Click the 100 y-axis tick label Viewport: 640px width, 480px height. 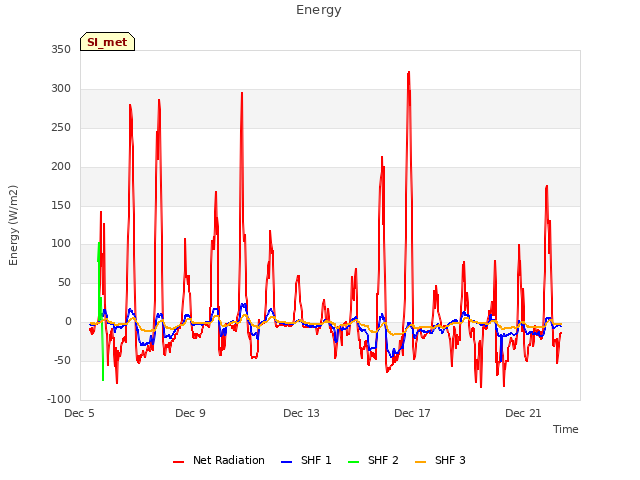pyautogui.click(x=61, y=244)
